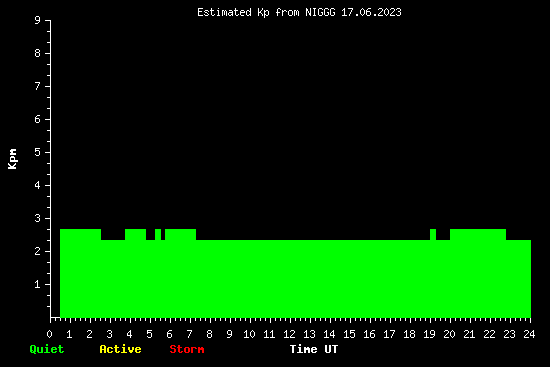Click the 1 value on the Kp axis
The image size is (550, 367).
[38, 284]
